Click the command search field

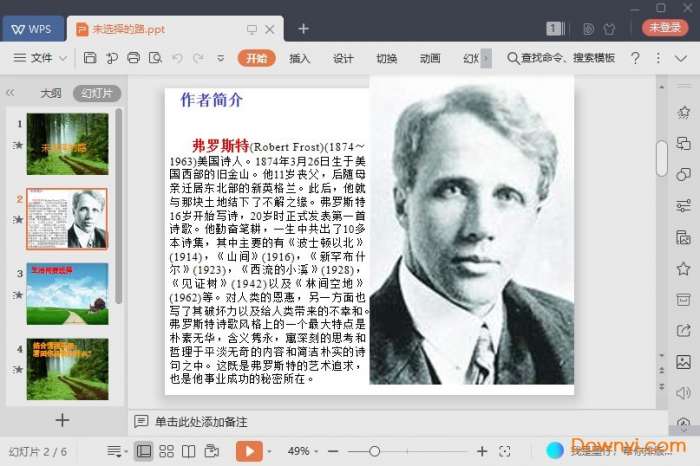(561, 58)
